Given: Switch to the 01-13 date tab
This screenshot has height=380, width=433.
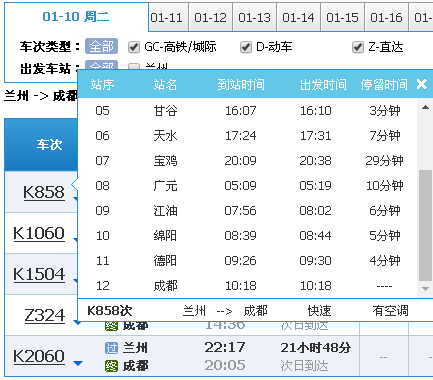Looking at the screenshot, I should [x=254, y=17].
